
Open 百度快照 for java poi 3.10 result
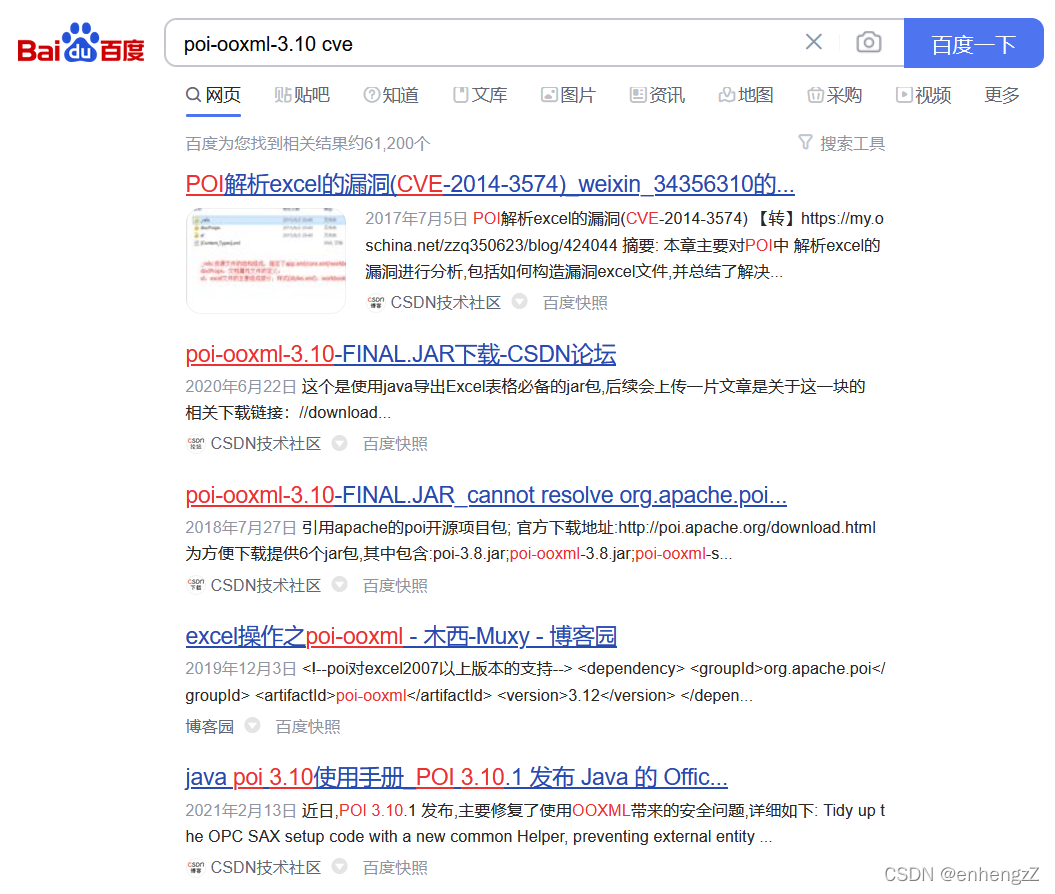pyautogui.click(x=395, y=868)
